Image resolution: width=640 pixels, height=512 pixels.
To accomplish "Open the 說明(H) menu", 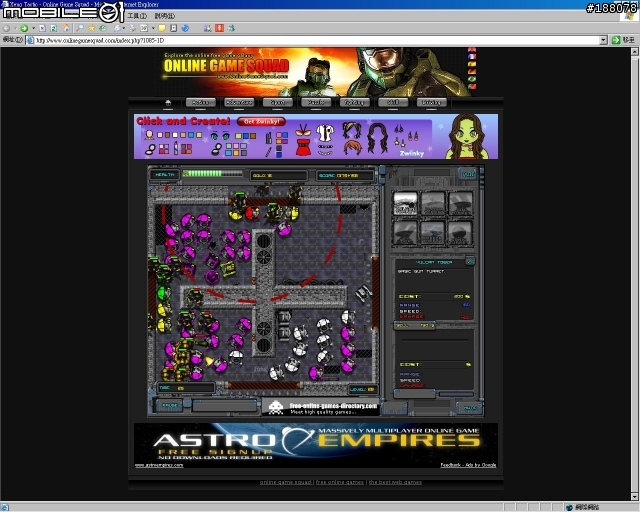I will pos(164,16).
